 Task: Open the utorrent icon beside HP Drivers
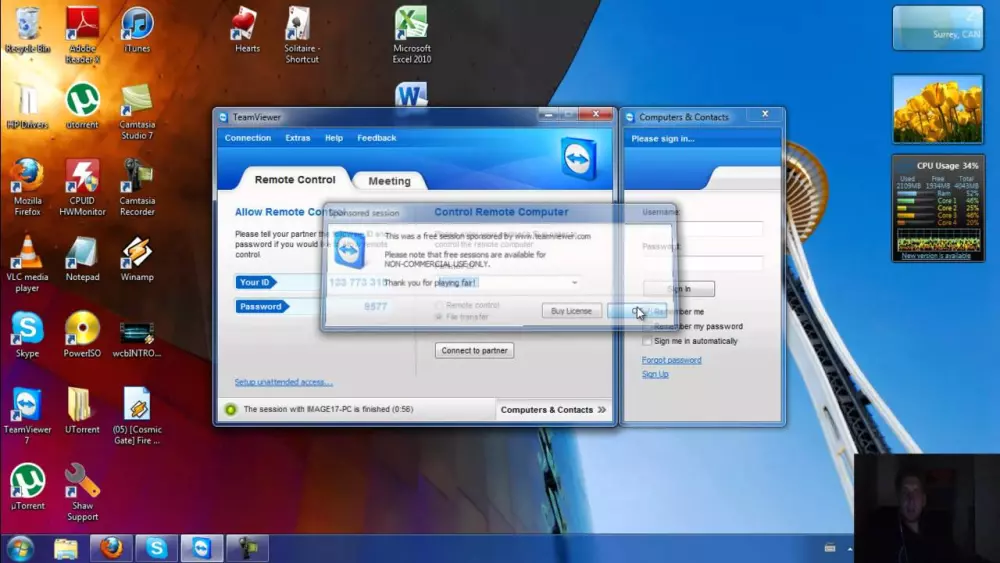(x=82, y=106)
